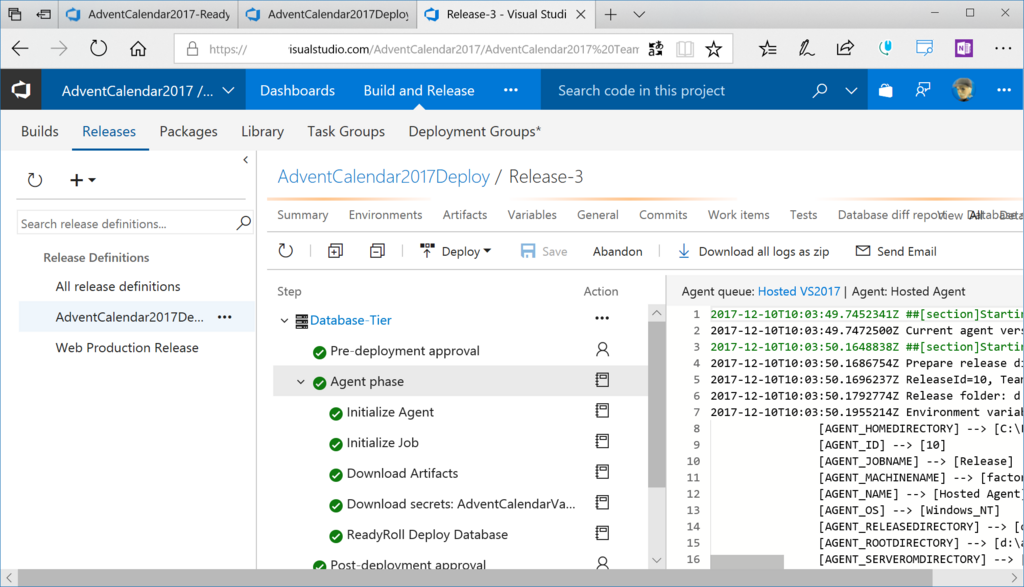Refresh the release definitions list

click(x=35, y=180)
